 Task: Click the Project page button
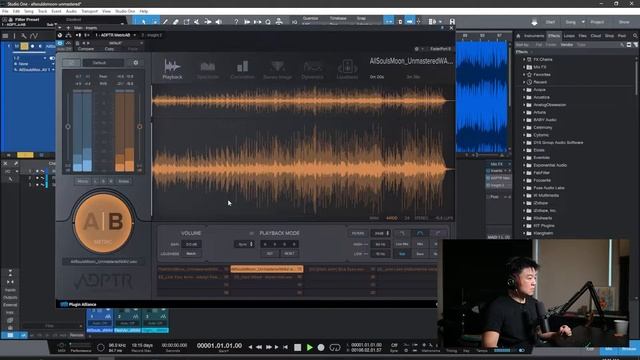click(x=597, y=22)
